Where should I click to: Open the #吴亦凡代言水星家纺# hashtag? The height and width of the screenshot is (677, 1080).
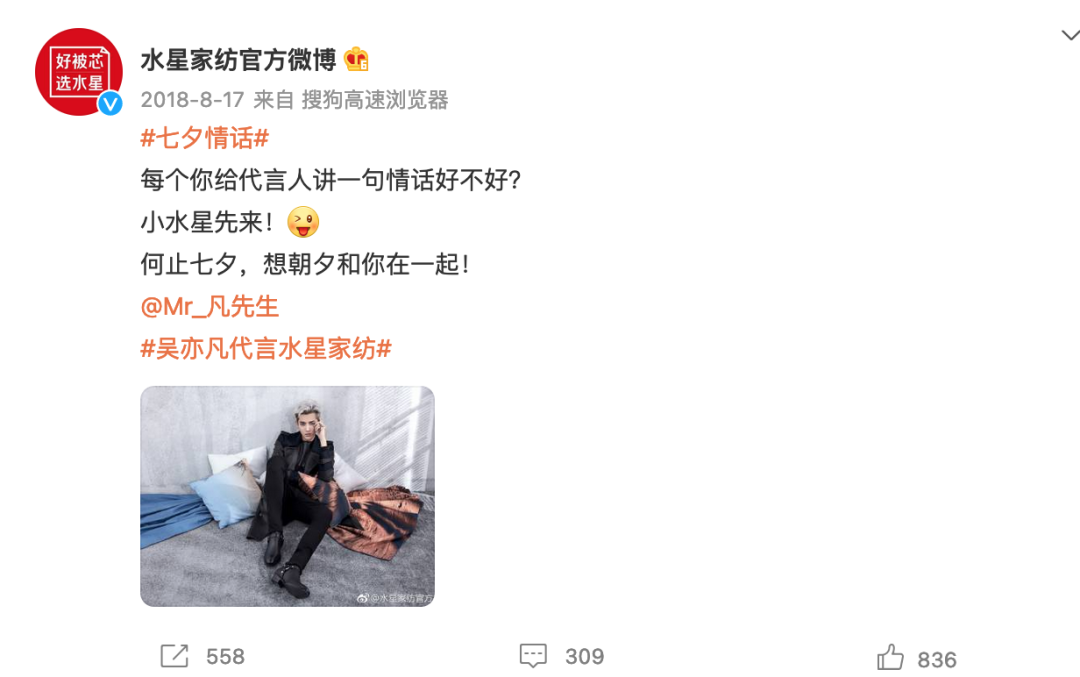[267, 348]
